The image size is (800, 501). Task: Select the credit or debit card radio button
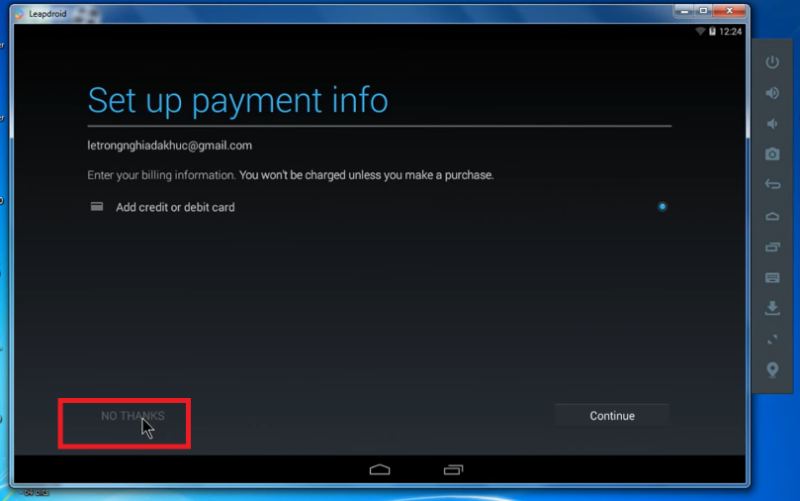(x=662, y=207)
